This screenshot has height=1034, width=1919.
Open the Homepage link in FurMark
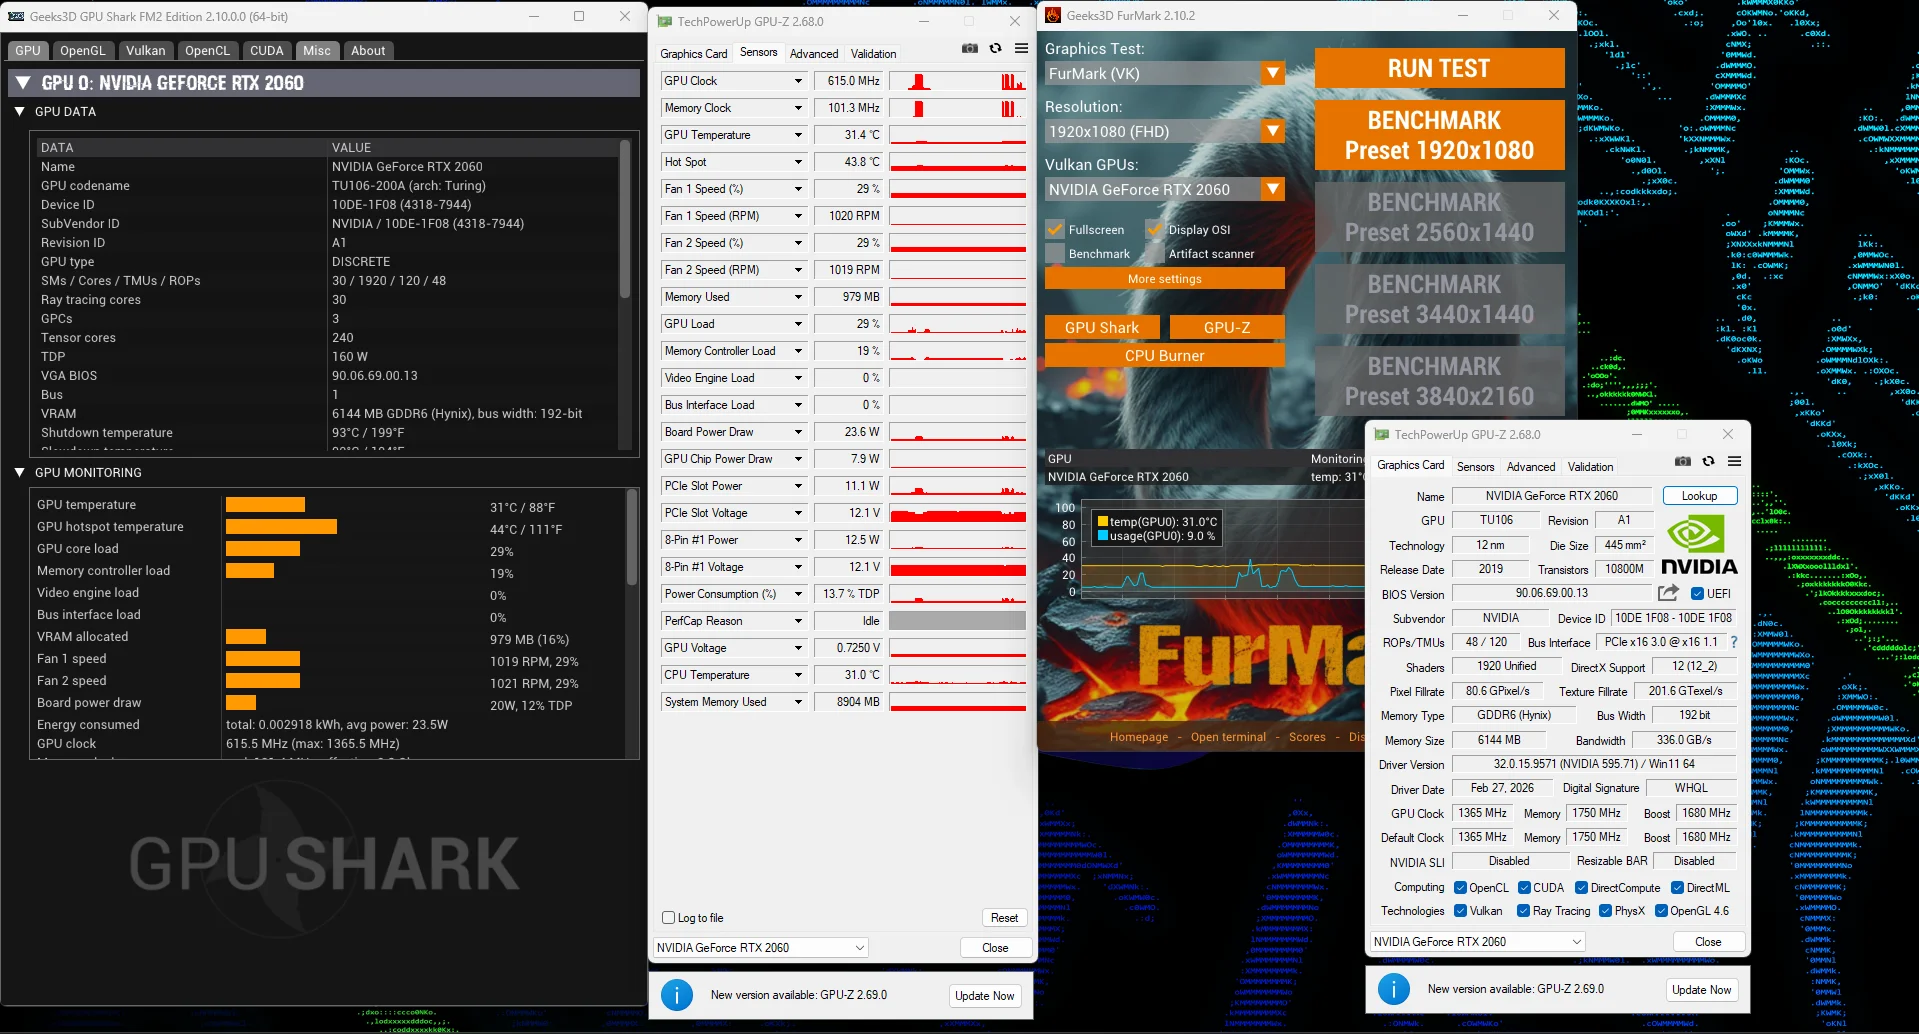(1138, 737)
